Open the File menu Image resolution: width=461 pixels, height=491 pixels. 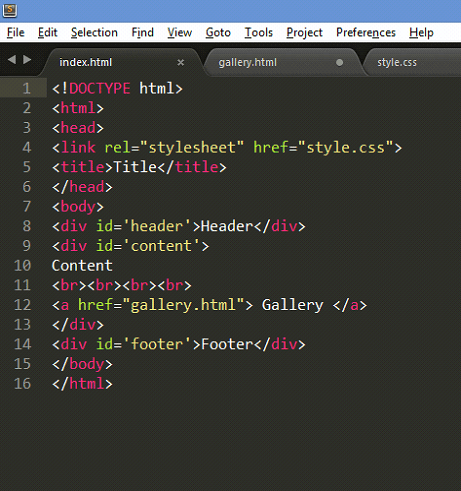(16, 32)
